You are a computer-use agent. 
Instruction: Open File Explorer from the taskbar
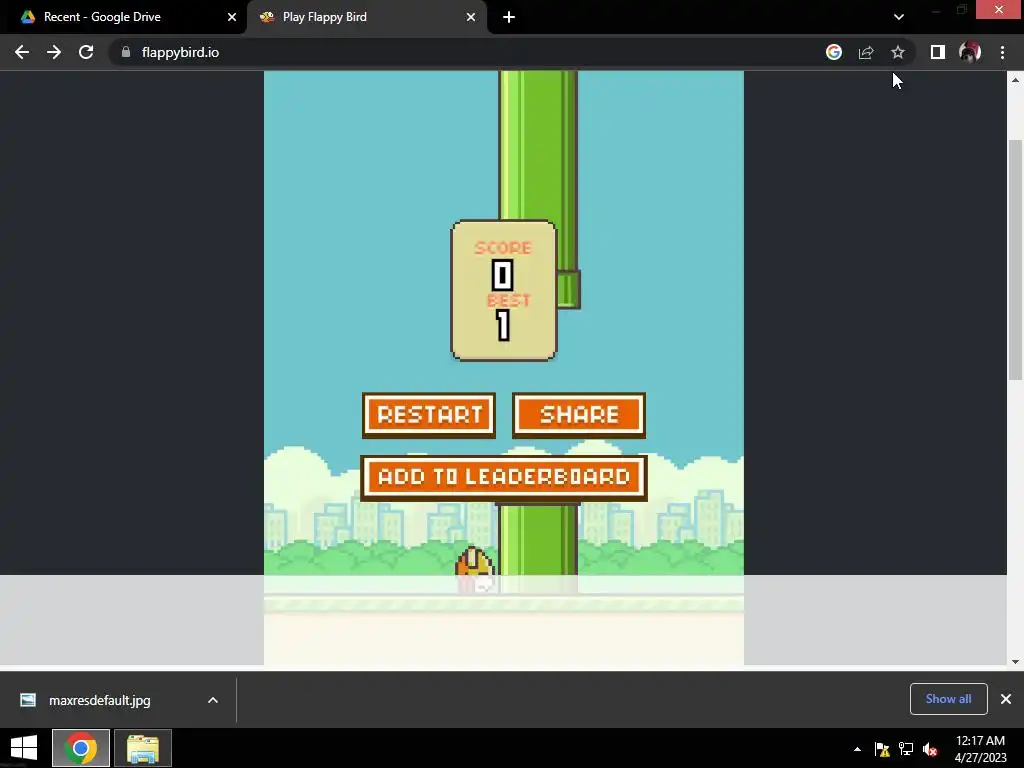143,748
